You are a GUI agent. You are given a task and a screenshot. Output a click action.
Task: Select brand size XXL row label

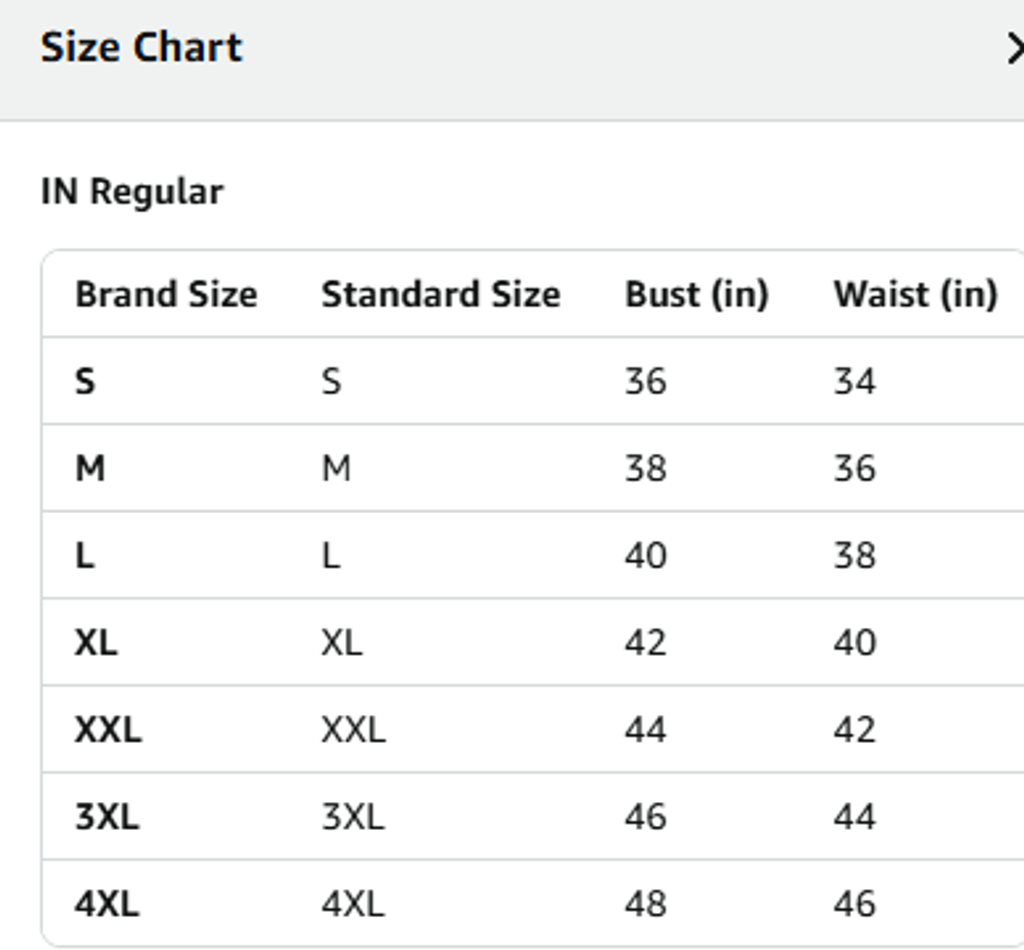coord(108,730)
